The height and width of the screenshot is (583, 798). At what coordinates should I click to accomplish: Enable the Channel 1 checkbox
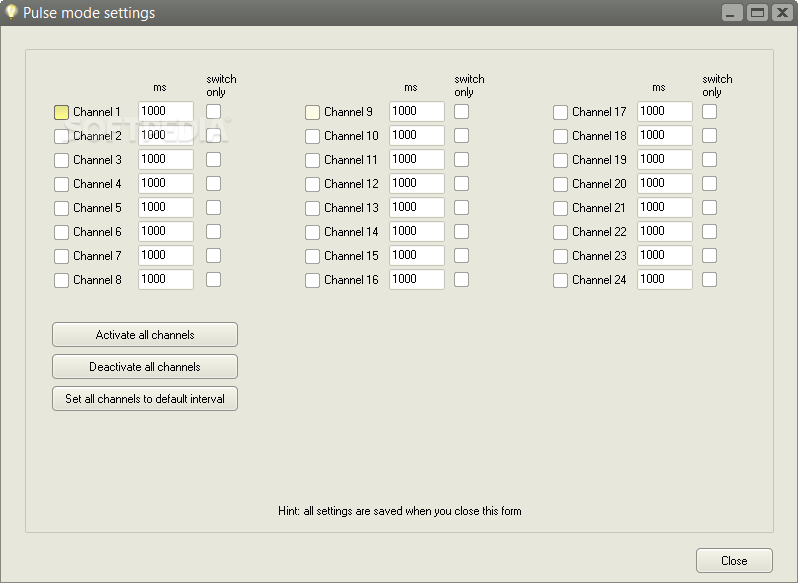[61, 112]
